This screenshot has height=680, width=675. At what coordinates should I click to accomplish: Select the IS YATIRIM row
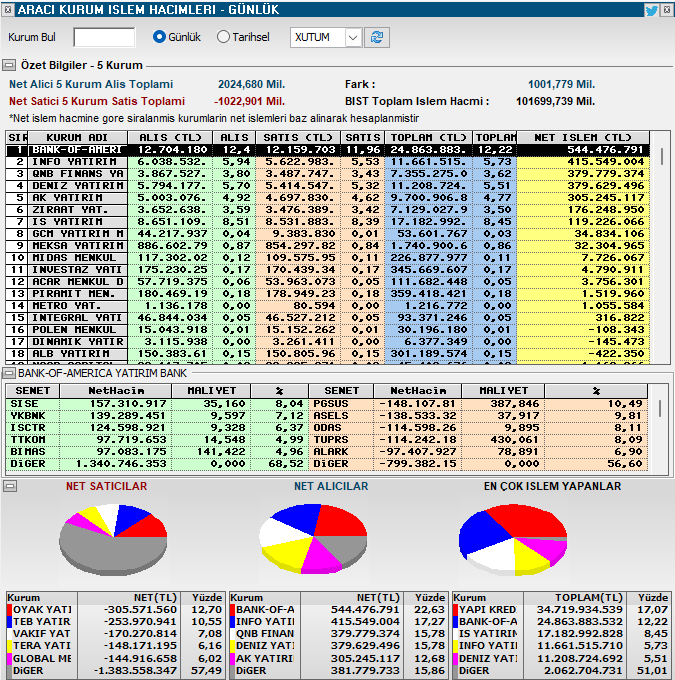[x=328, y=222]
